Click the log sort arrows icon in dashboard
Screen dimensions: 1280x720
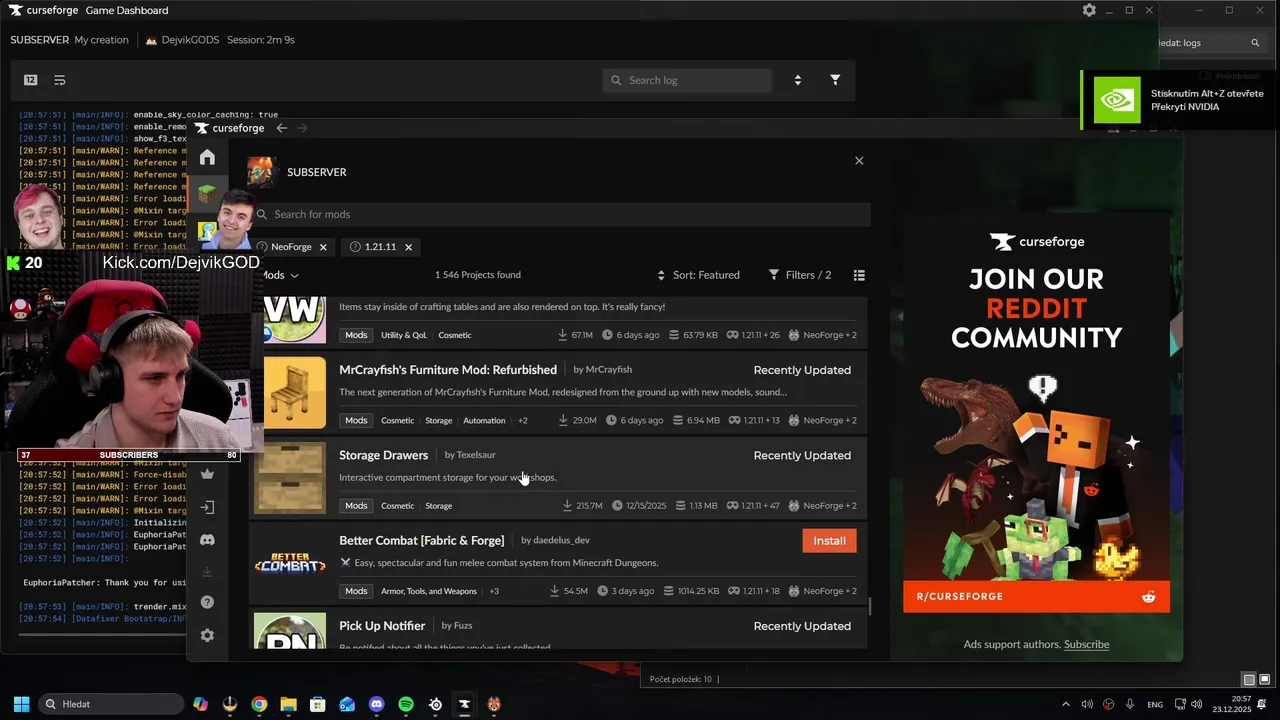point(797,80)
